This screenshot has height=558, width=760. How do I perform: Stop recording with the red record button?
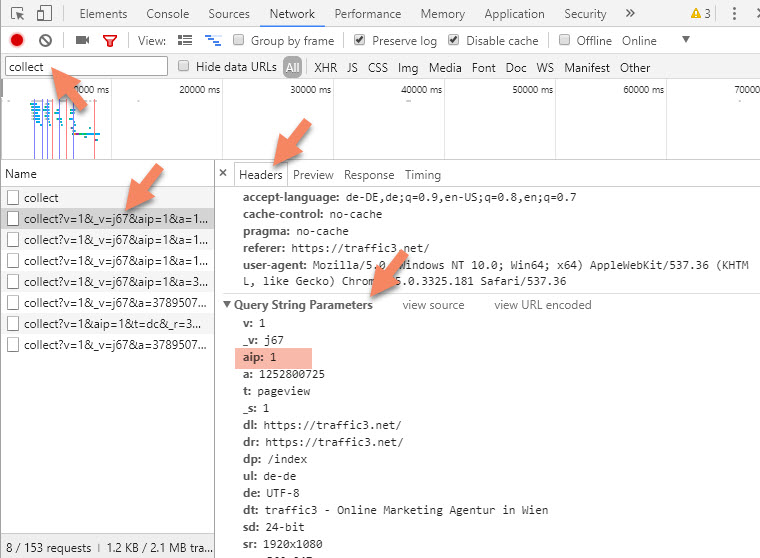point(17,40)
